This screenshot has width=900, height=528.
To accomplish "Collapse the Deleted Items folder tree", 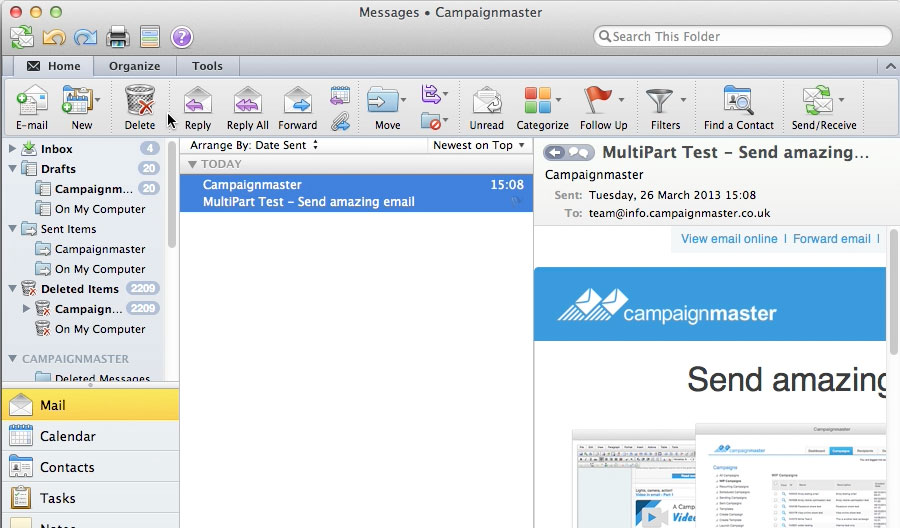I will [x=12, y=289].
